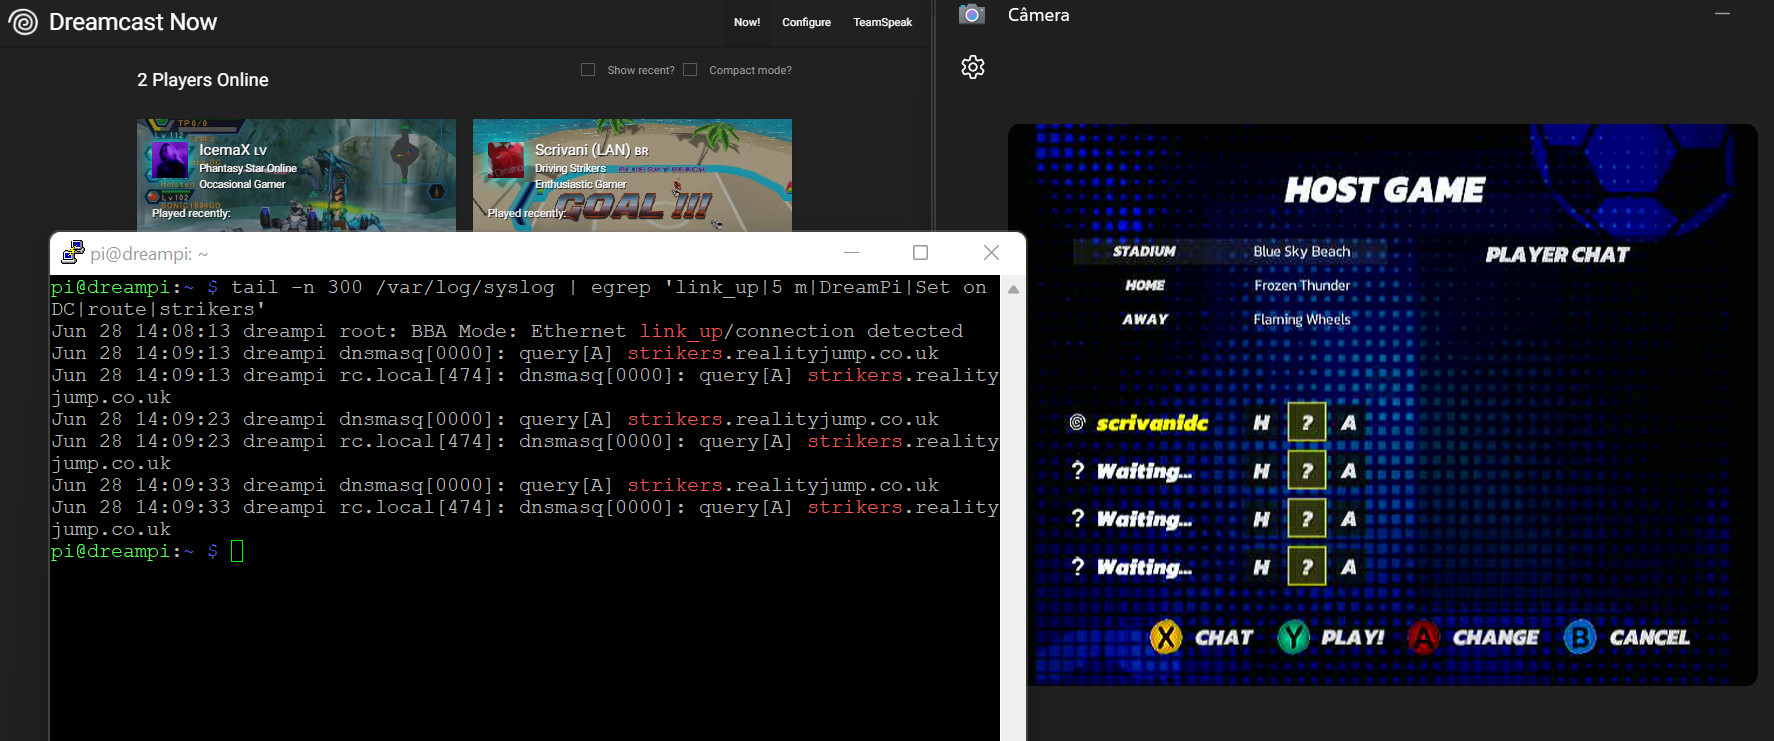The height and width of the screenshot is (741, 1774).
Task: Click the BBA Mode Ethernet log line
Action: 507,331
